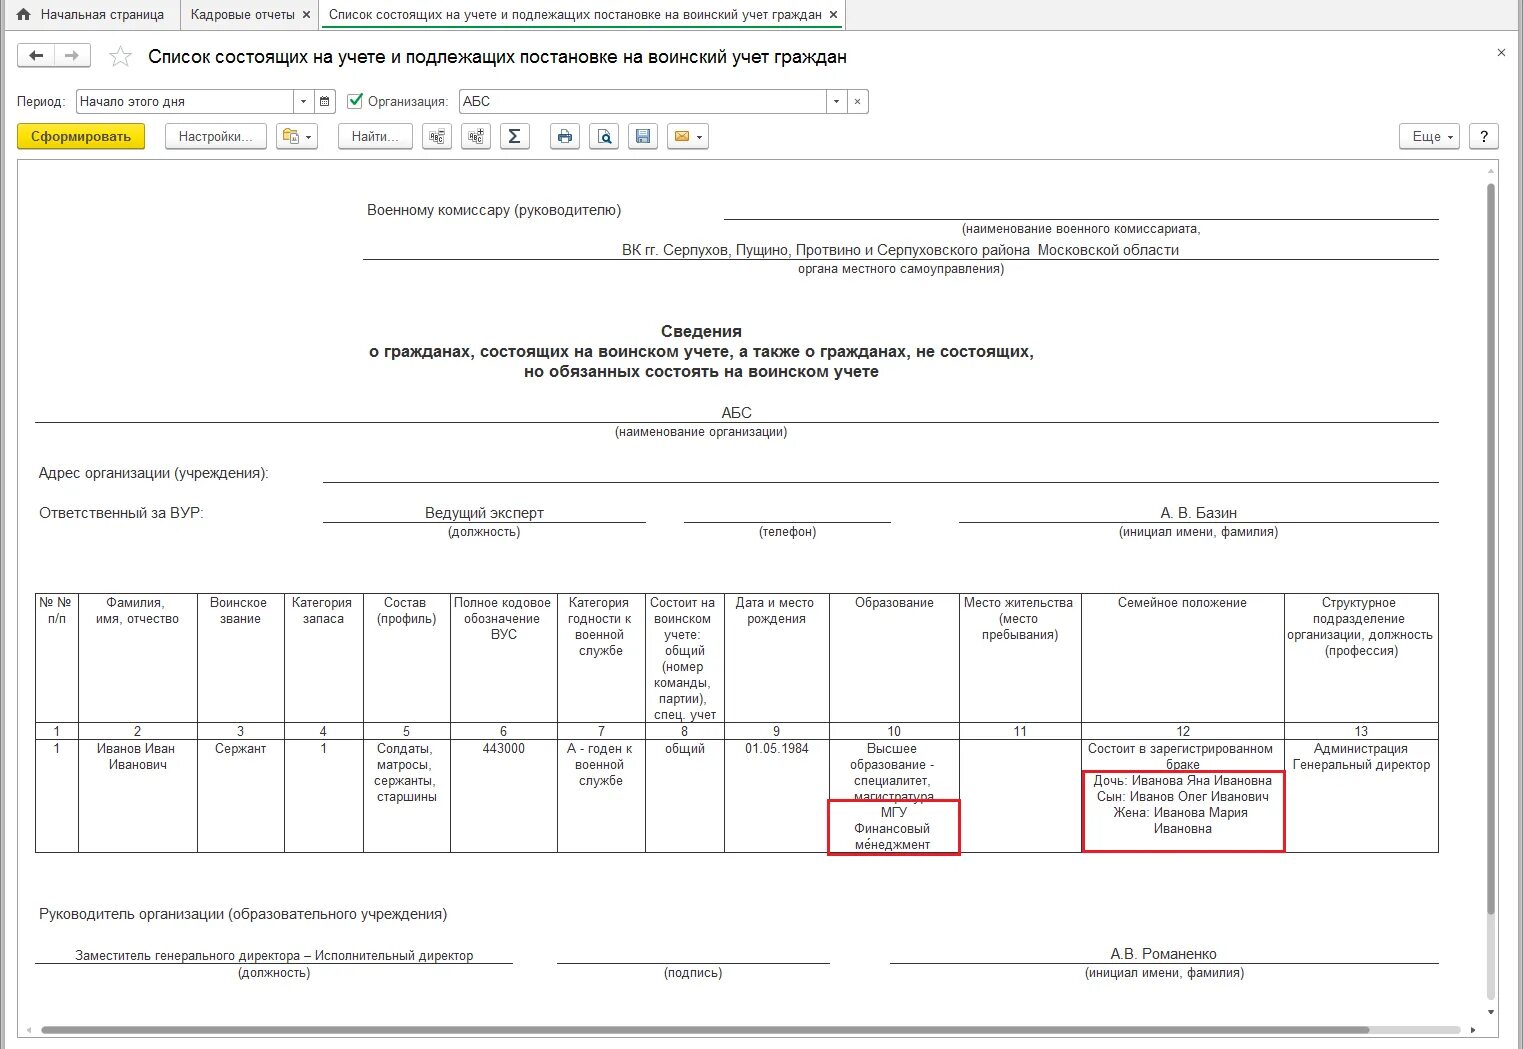Screen dimensions: 1523x1049
Task: Select the А.В. Романенко signature name
Action: (x=1163, y=954)
